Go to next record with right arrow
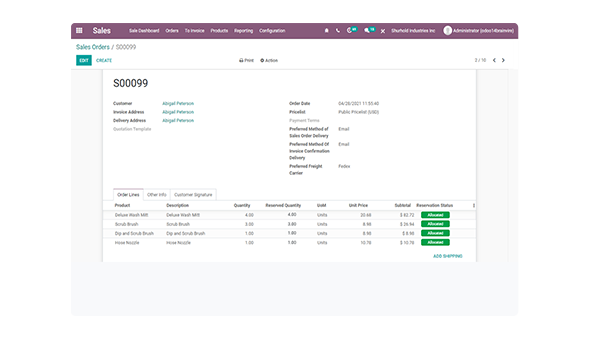This screenshot has width=590, height=360. pos(503,60)
